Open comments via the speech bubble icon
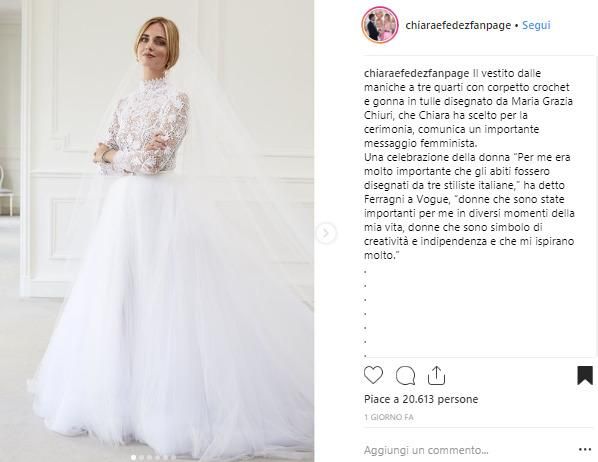 click(405, 376)
